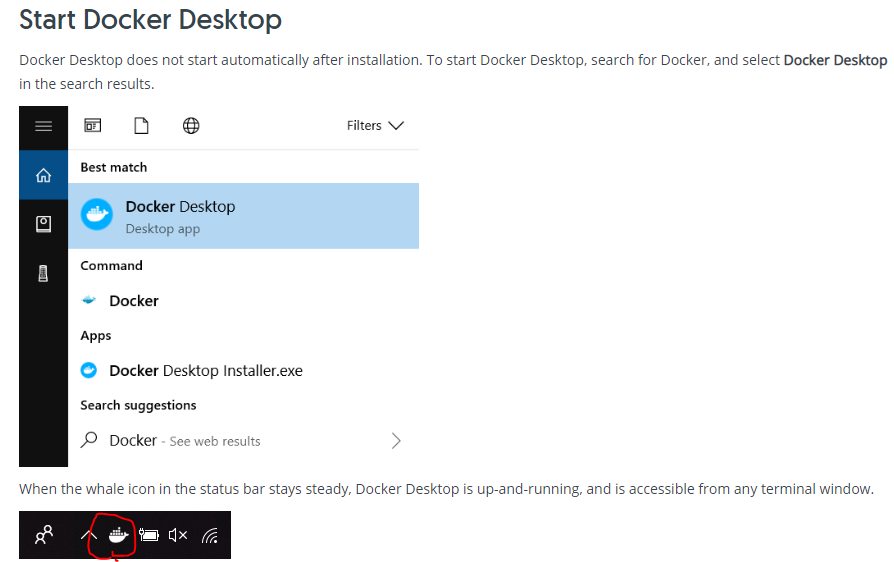Click the Desktop app subtitle text
This screenshot has height=562, width=894.
click(x=162, y=229)
